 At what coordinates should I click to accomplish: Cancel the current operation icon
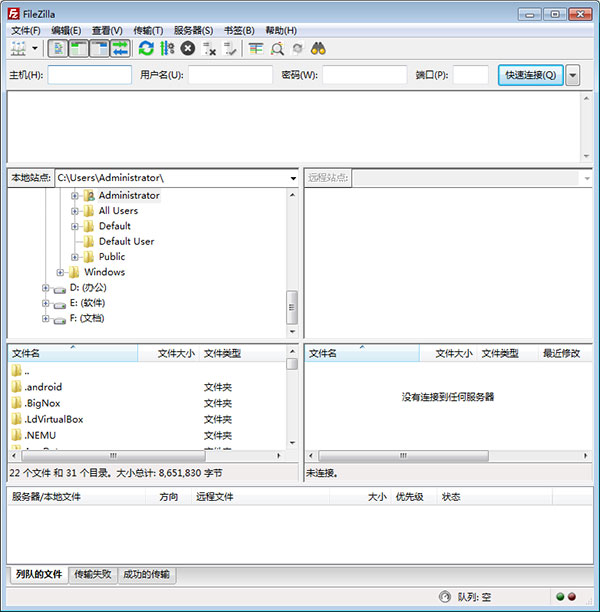[x=188, y=48]
